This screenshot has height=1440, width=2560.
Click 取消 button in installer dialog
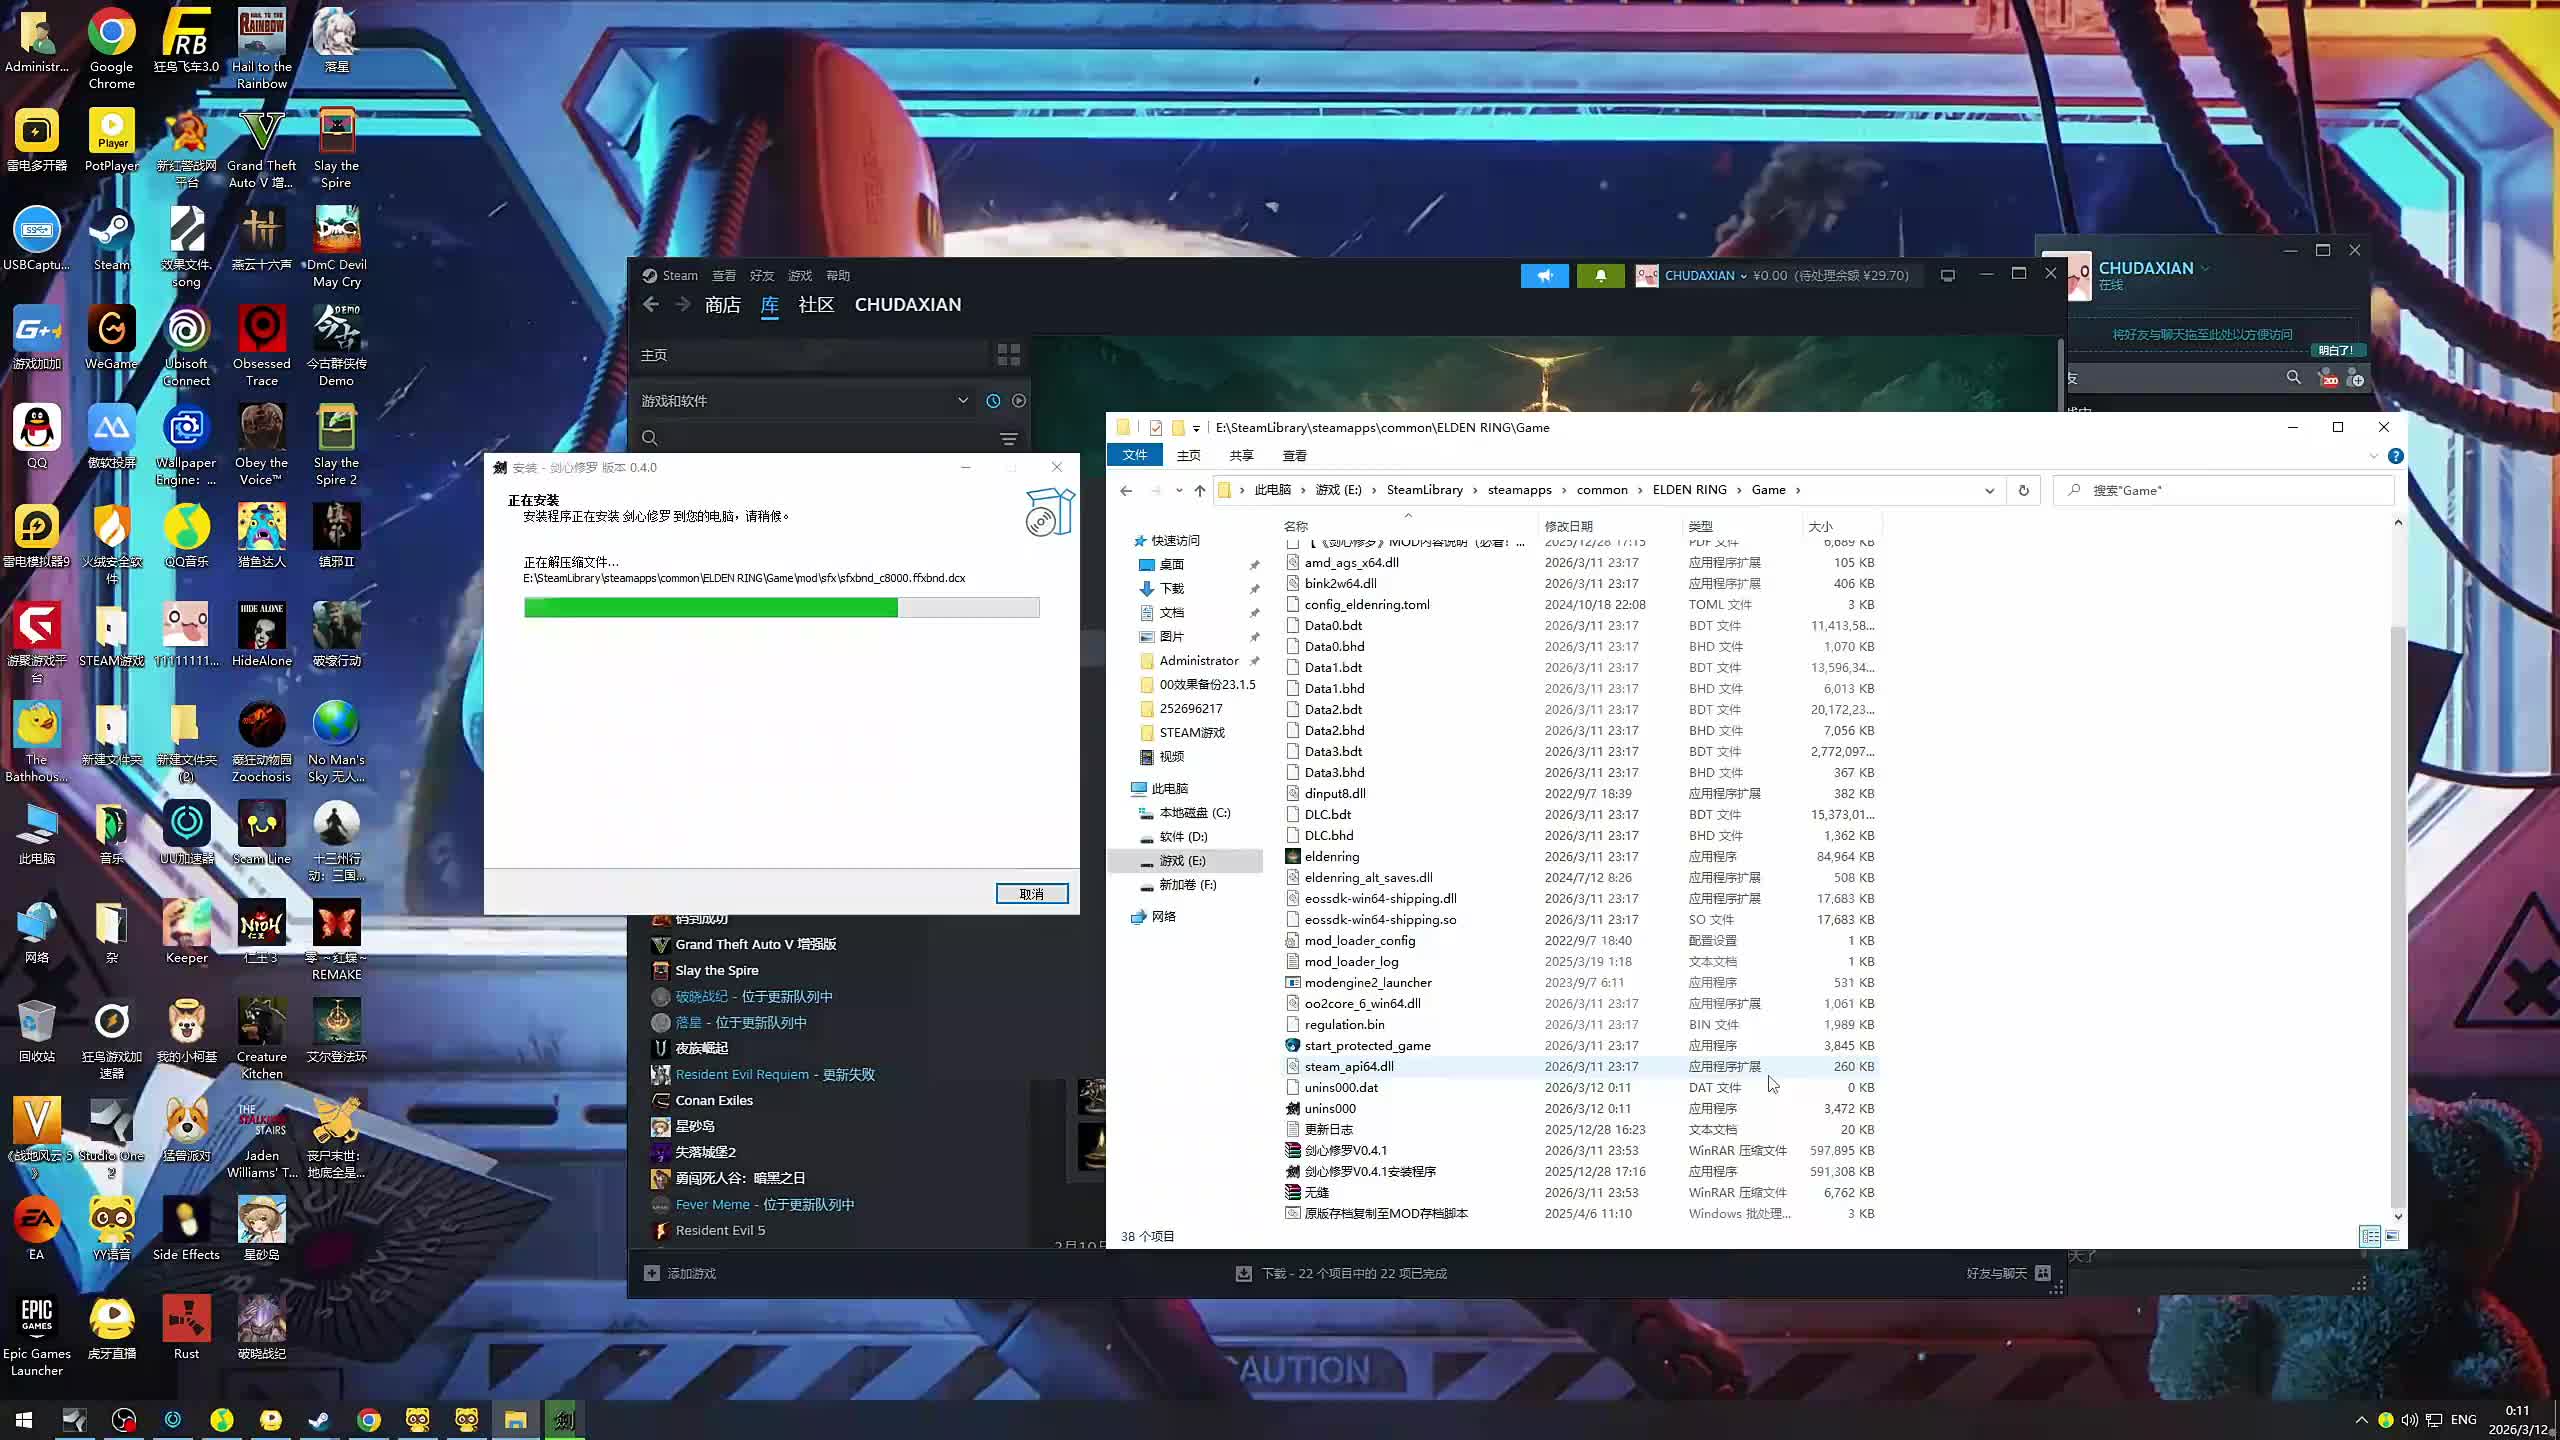click(x=1031, y=894)
